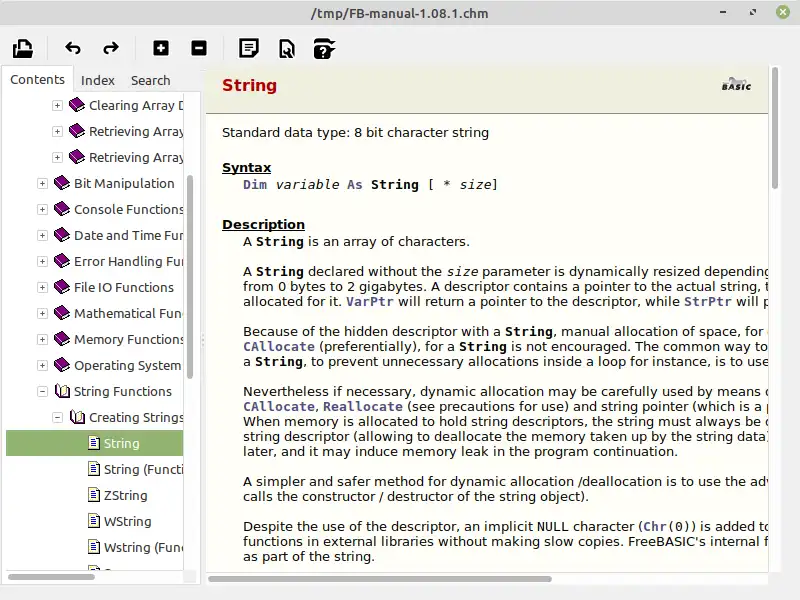Viewport: 800px width, 600px height.
Task: Expand the Console Functions node
Action: (x=42, y=210)
